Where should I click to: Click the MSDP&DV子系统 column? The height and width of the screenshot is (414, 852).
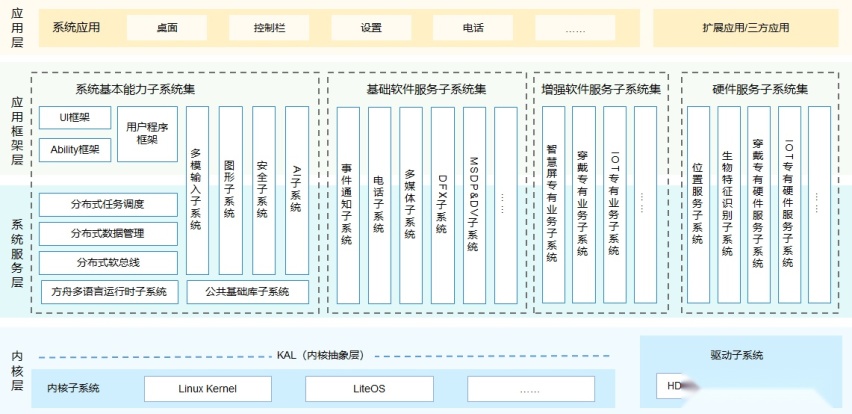pos(474,205)
